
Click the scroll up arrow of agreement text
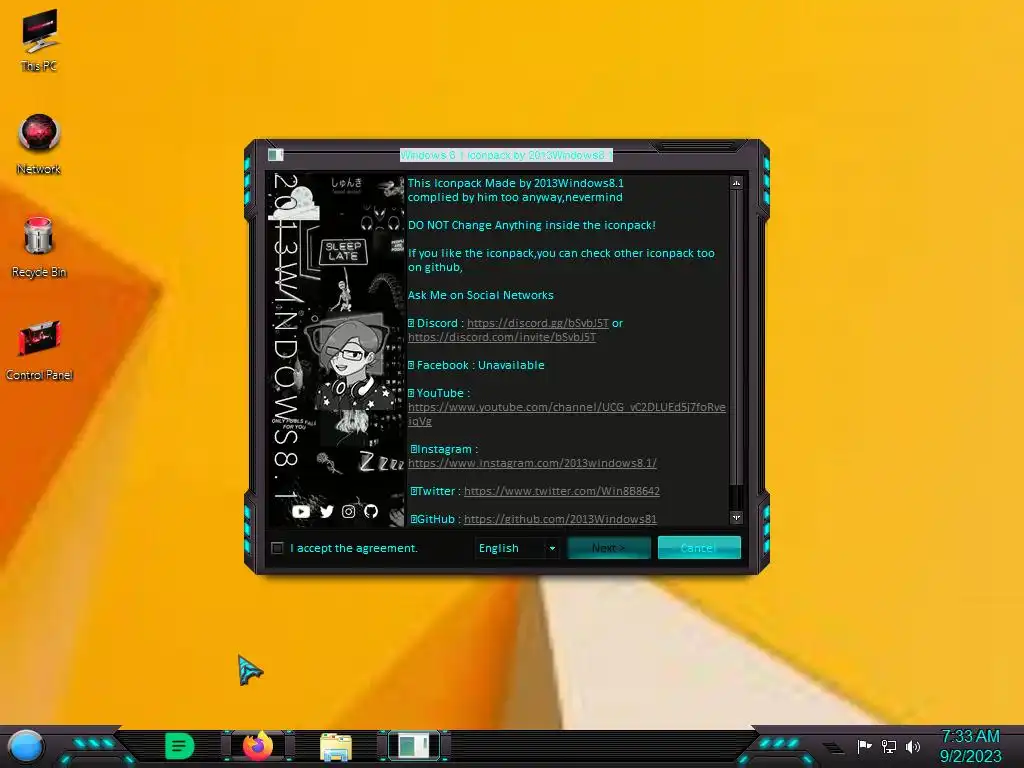[736, 183]
